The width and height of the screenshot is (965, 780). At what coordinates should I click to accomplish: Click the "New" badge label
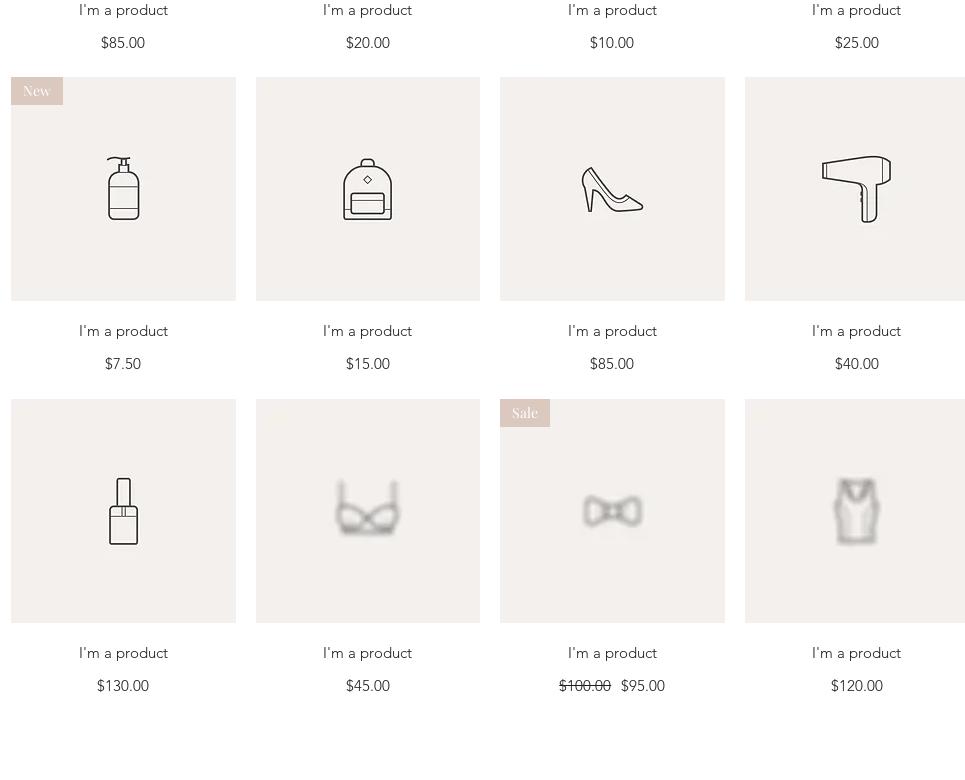(x=37, y=91)
